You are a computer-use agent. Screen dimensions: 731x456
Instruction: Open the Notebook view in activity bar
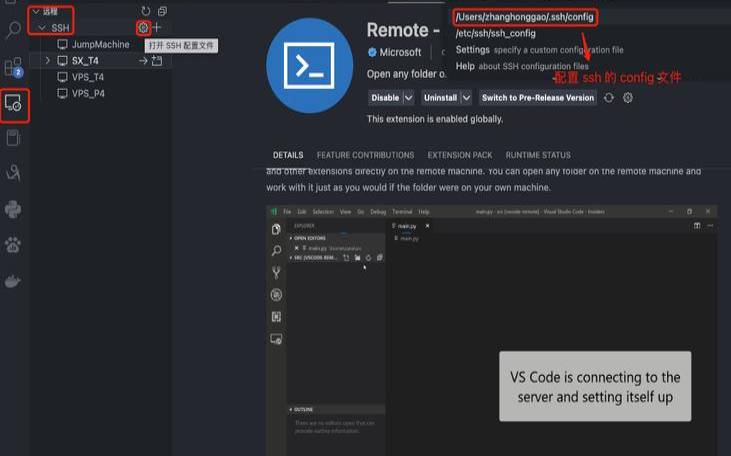pos(13,138)
